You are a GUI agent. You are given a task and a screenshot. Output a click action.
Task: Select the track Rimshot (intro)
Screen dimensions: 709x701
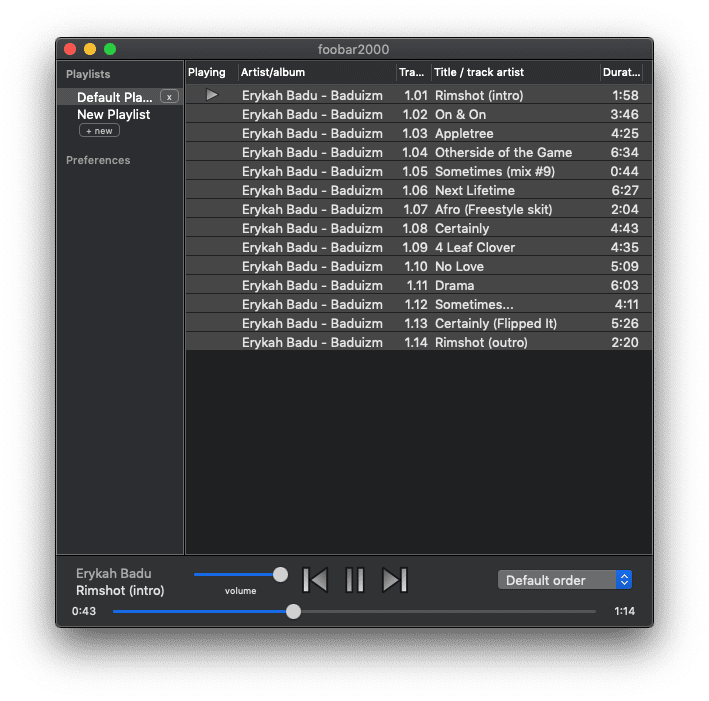(419, 95)
